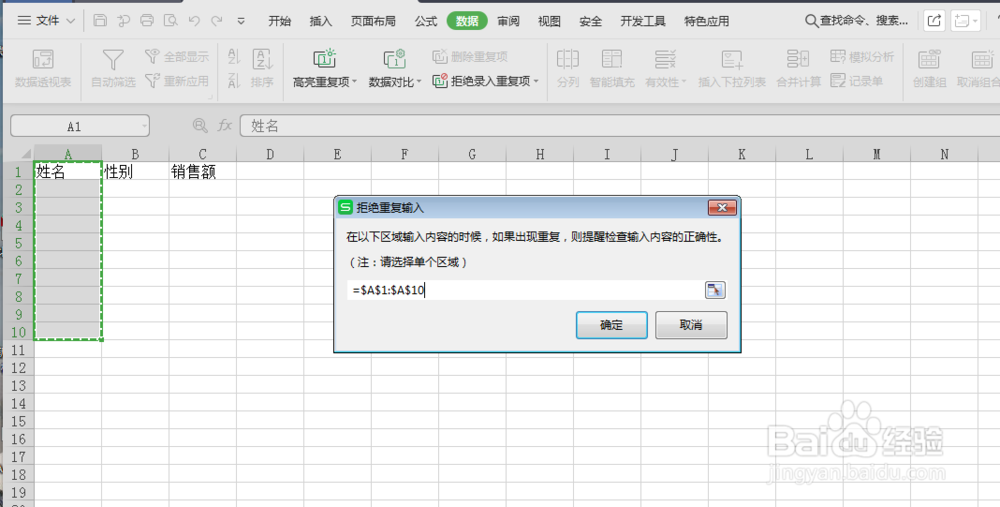
Task: Click the share icon at top right
Action: pyautogui.click(x=934, y=20)
